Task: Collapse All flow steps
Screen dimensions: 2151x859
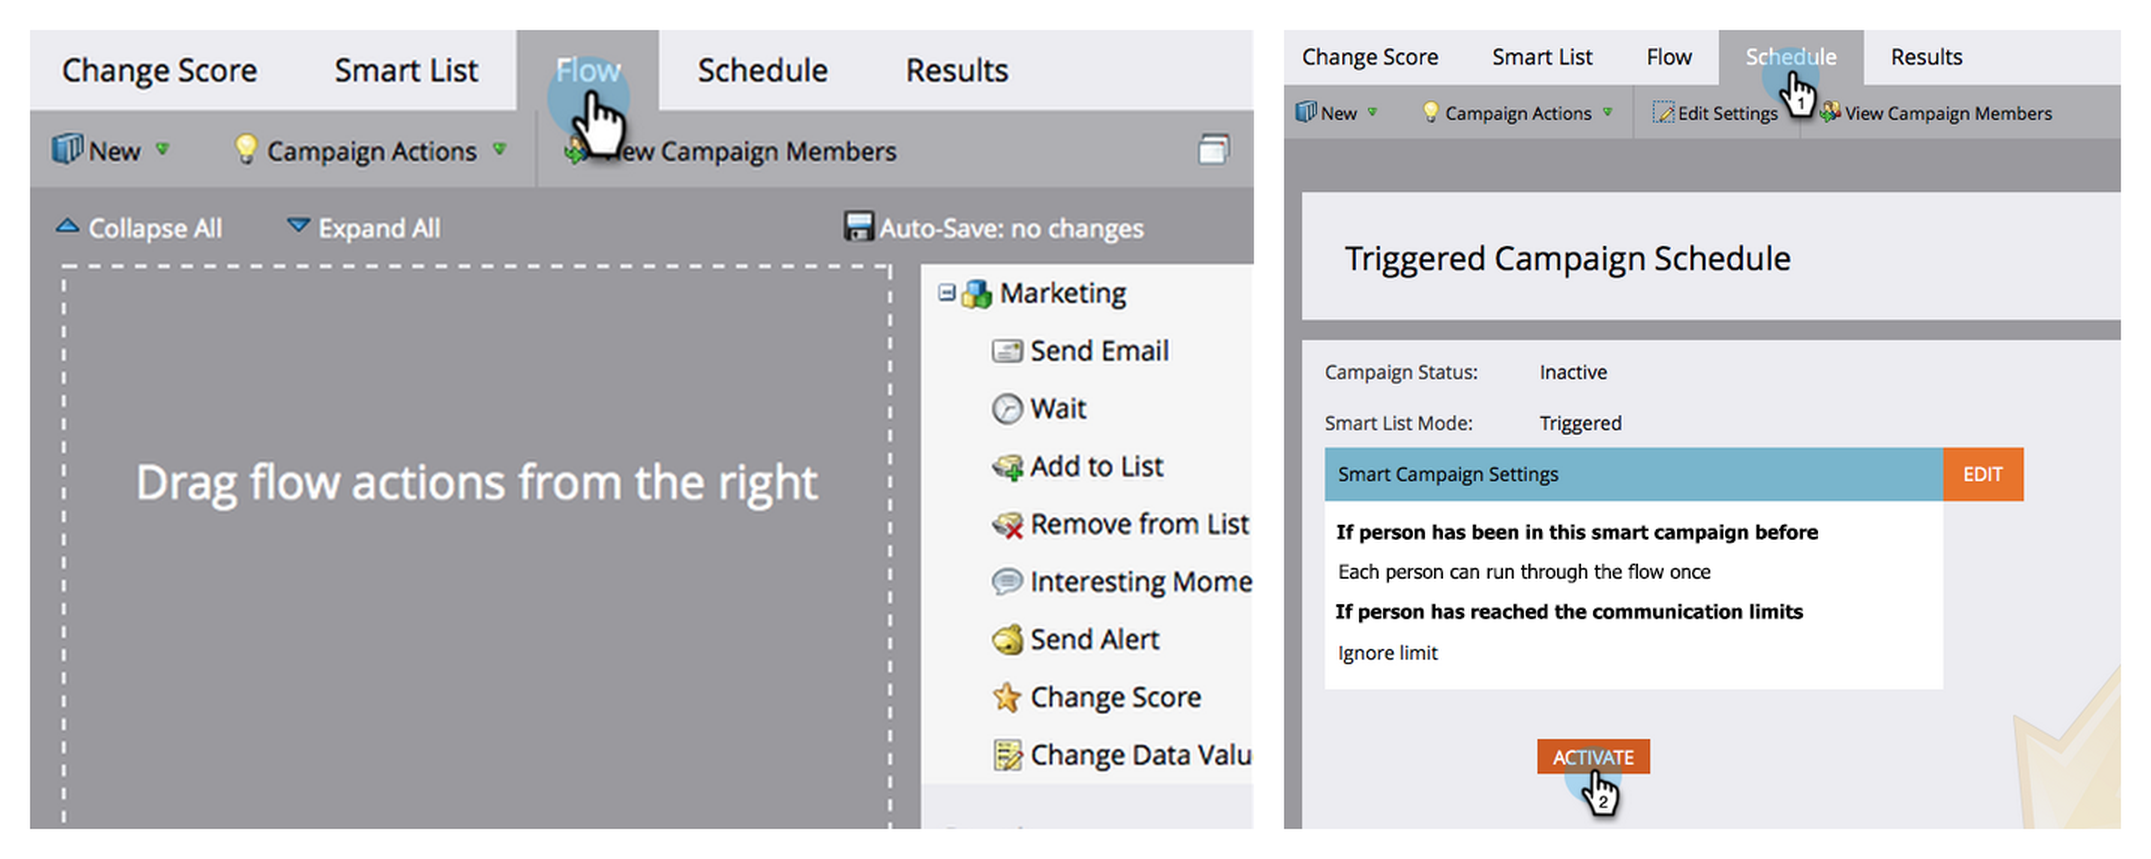Action: coord(138,228)
